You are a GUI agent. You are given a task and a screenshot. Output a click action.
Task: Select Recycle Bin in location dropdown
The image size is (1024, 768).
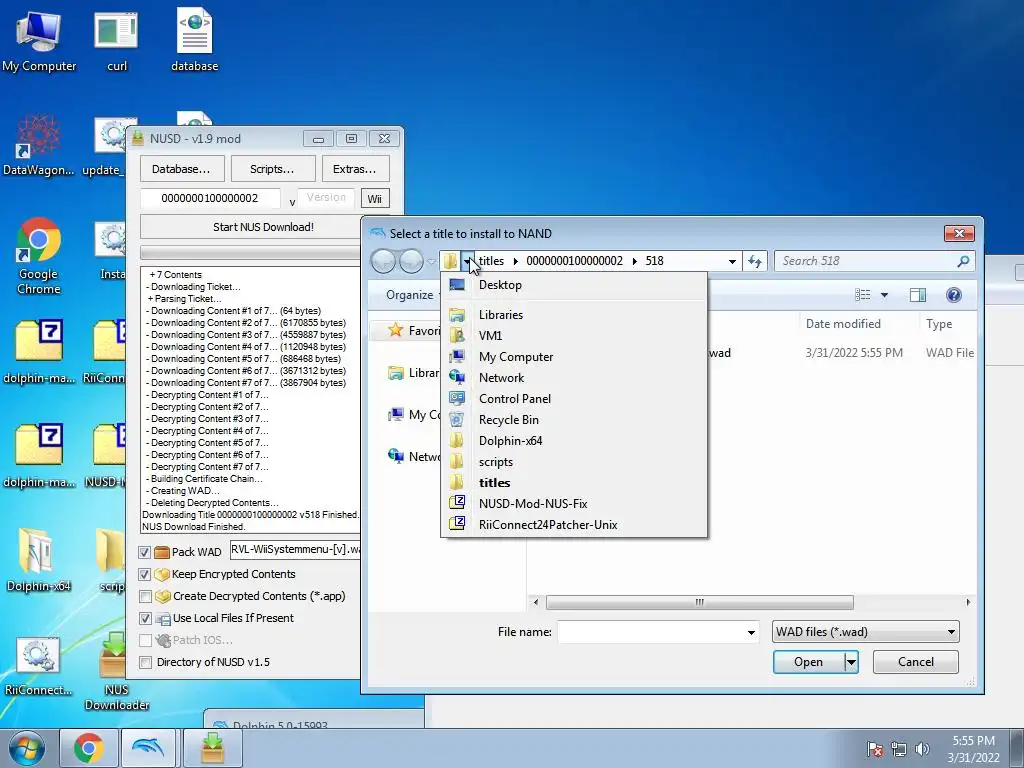coord(574,420)
